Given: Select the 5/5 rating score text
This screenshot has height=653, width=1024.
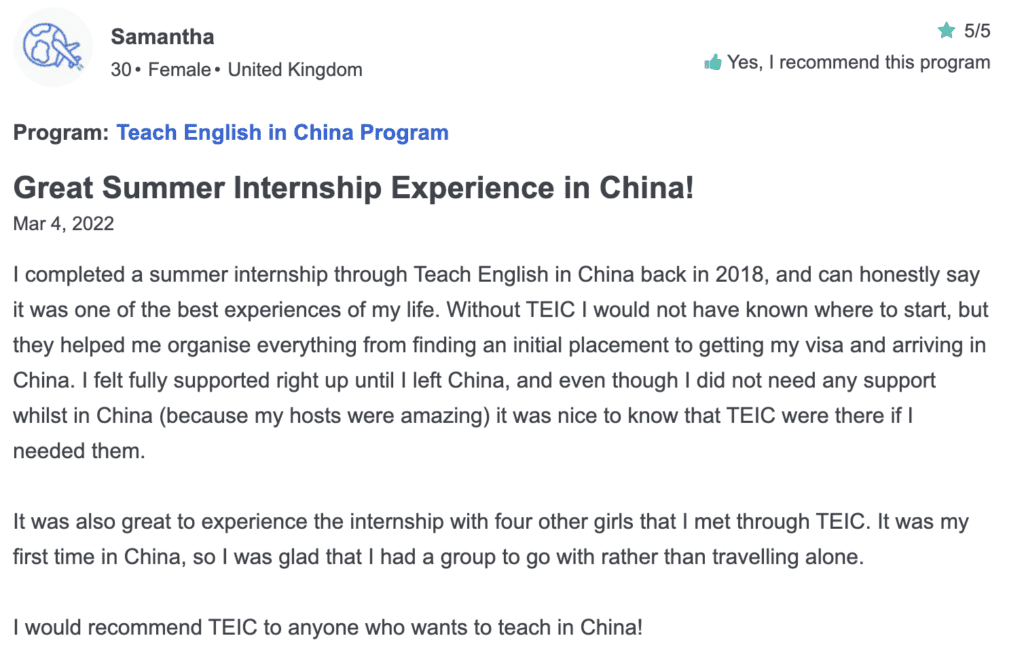Looking at the screenshot, I should pos(977,31).
